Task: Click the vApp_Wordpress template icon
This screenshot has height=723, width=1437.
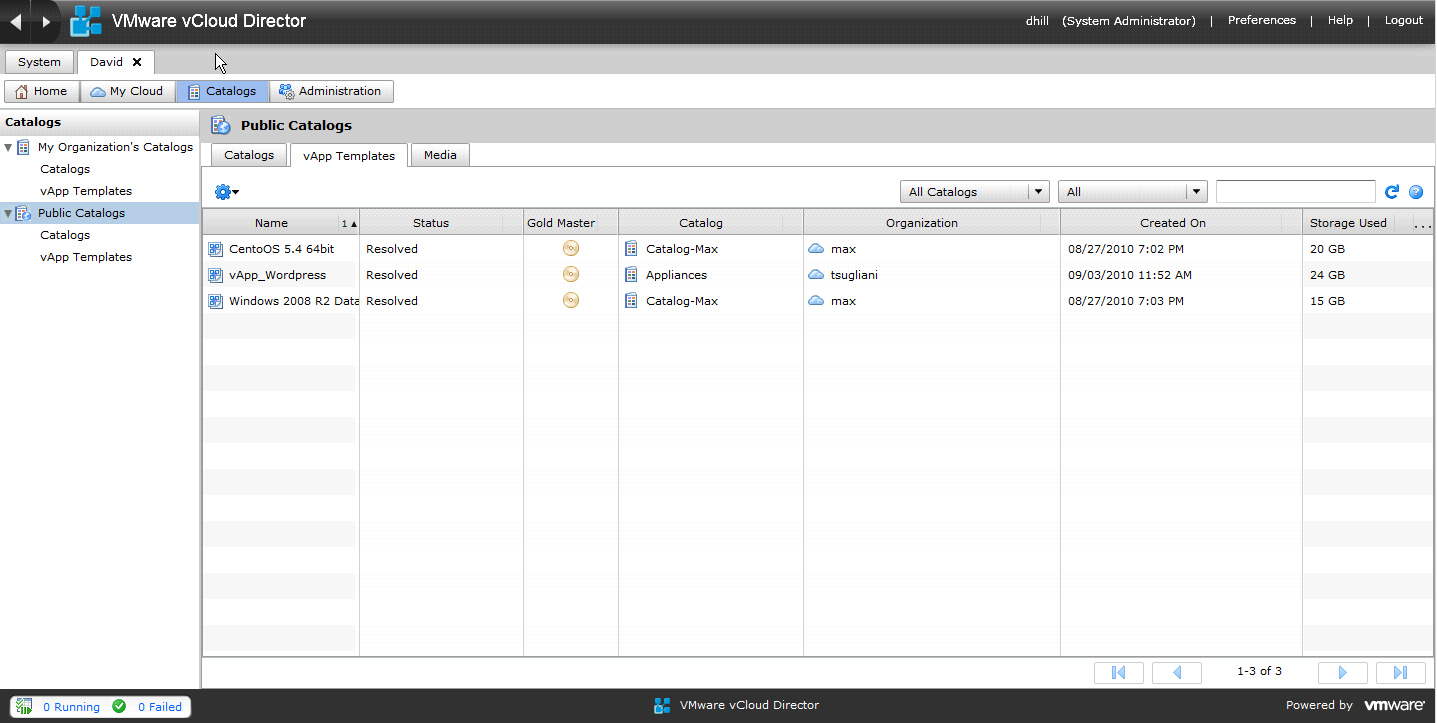Action: click(x=215, y=275)
